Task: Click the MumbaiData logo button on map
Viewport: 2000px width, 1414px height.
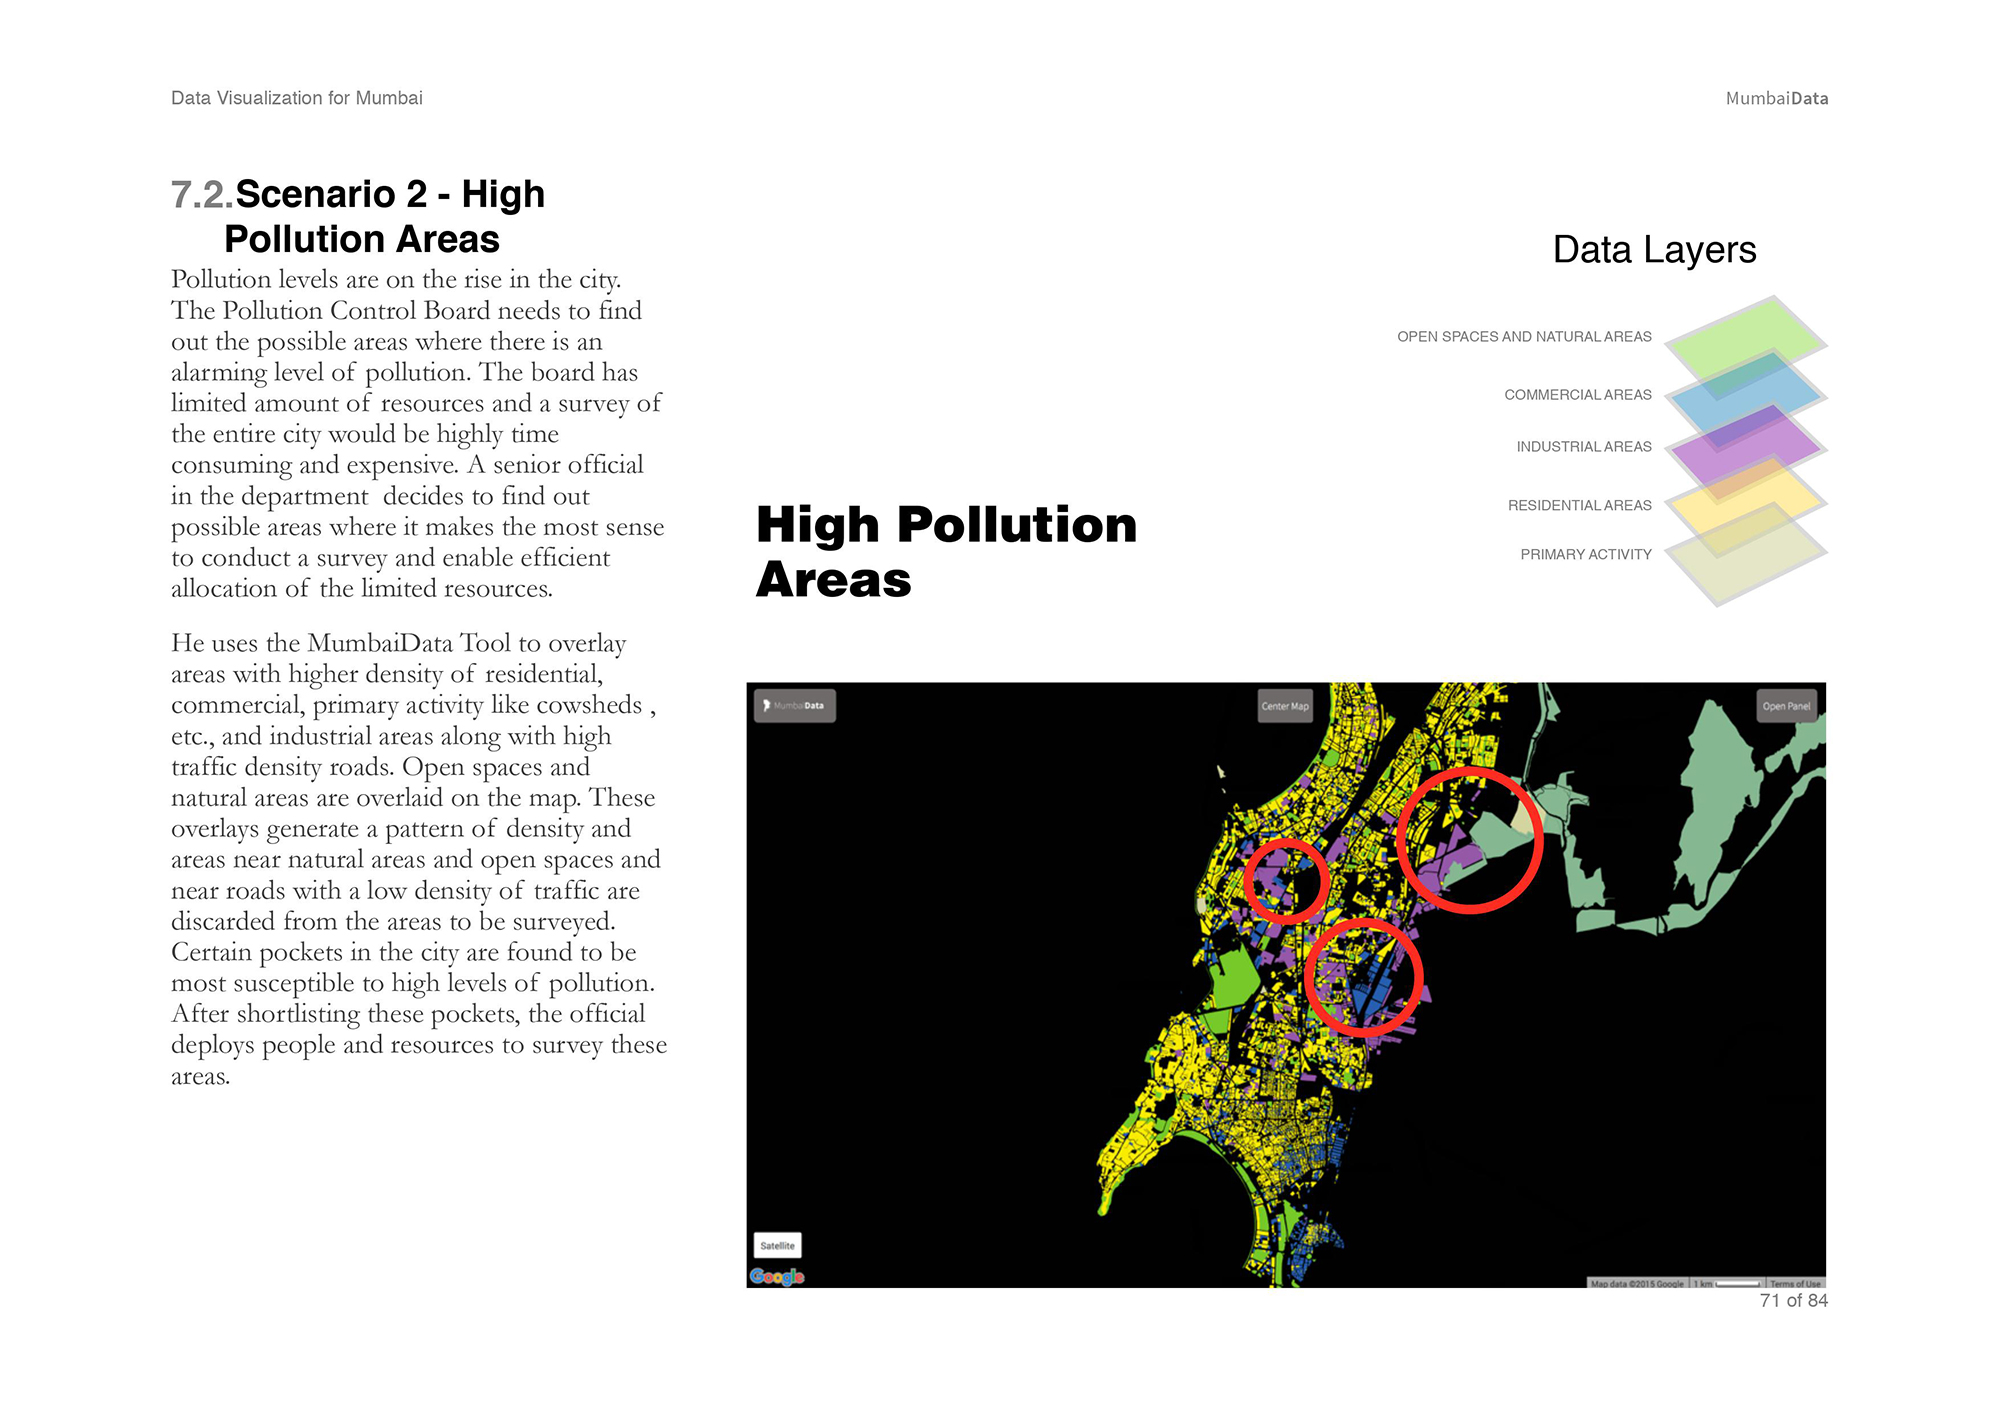Action: pos(795,706)
